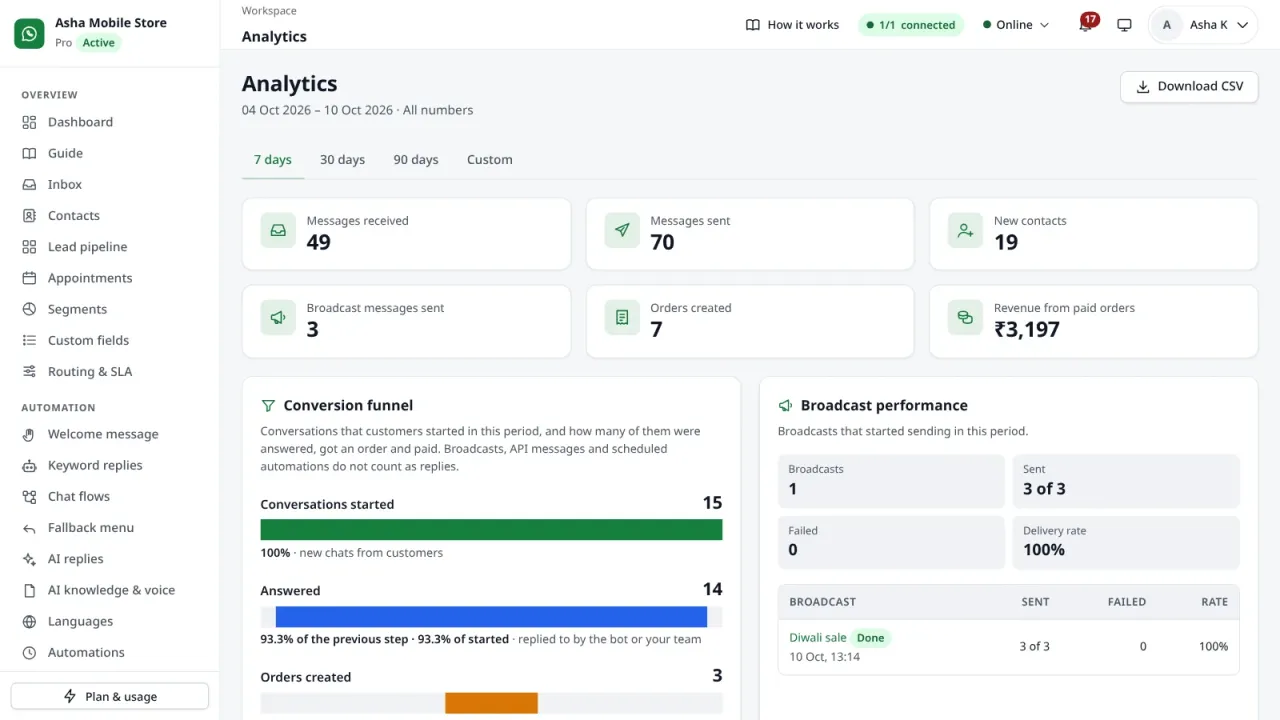Viewport: 1280px width, 720px height.
Task: Click the New contacts value 19
Action: (x=1006, y=242)
